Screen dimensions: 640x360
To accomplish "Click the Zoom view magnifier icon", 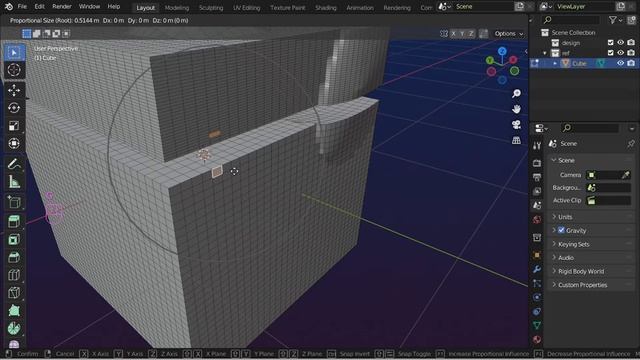I will point(516,93).
